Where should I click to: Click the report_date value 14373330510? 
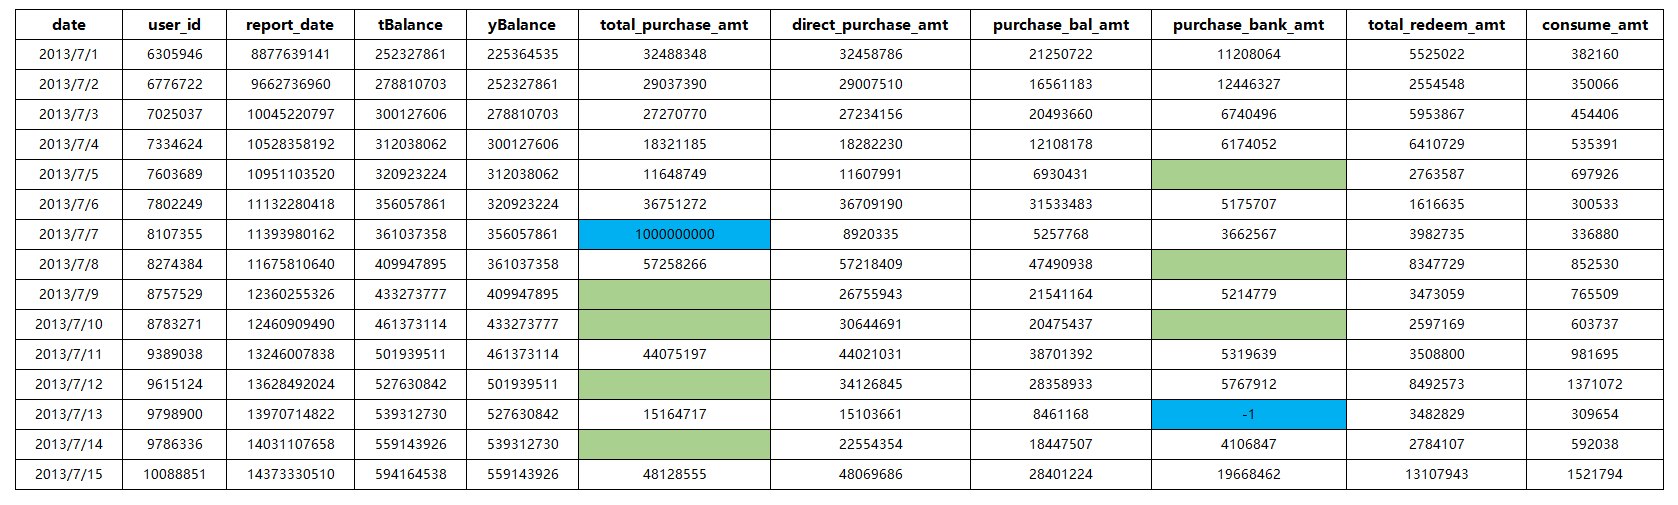click(291, 474)
